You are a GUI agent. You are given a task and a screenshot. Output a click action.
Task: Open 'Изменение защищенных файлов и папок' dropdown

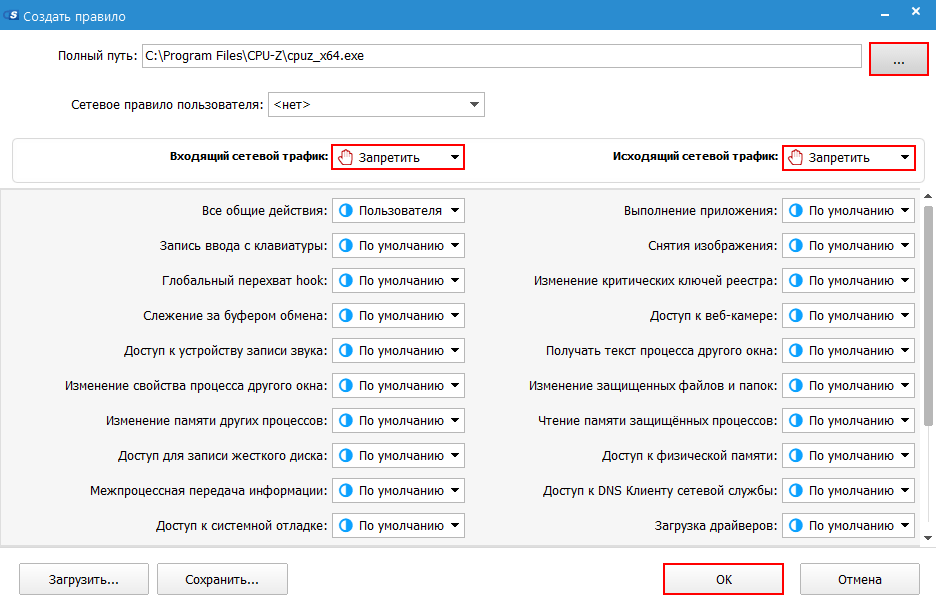point(848,386)
